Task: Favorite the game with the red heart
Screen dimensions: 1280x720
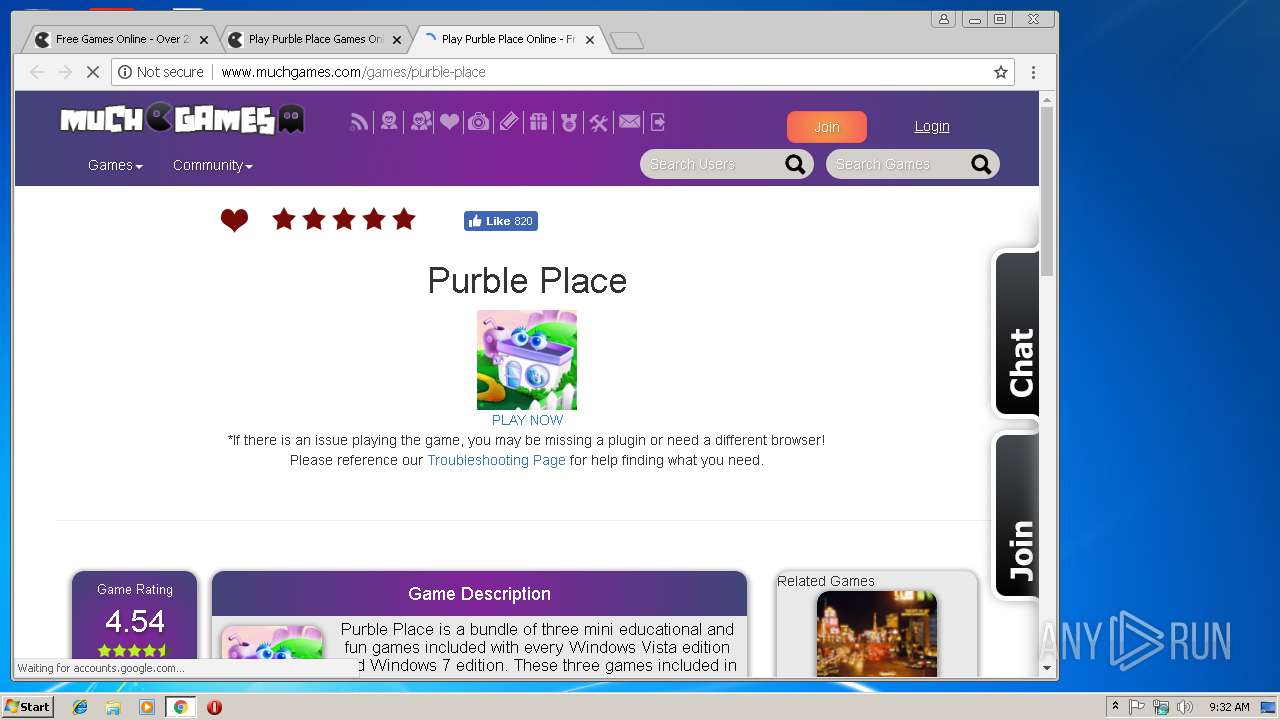Action: click(234, 220)
